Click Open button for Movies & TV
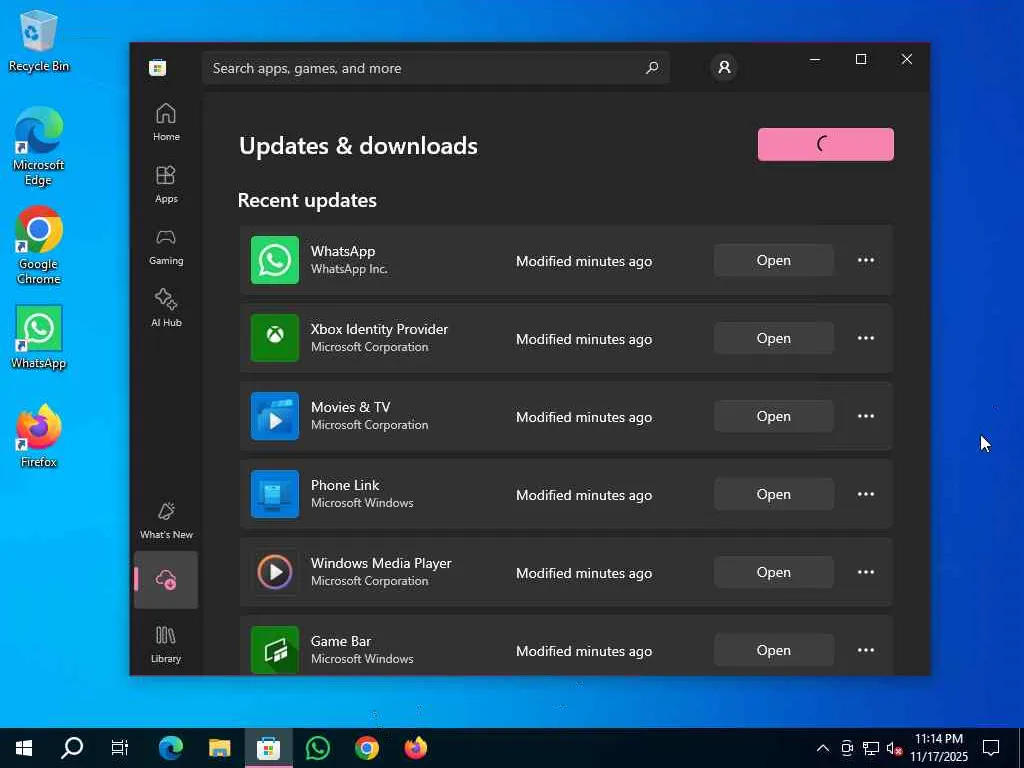Viewport: 1024px width, 768px height. point(773,416)
